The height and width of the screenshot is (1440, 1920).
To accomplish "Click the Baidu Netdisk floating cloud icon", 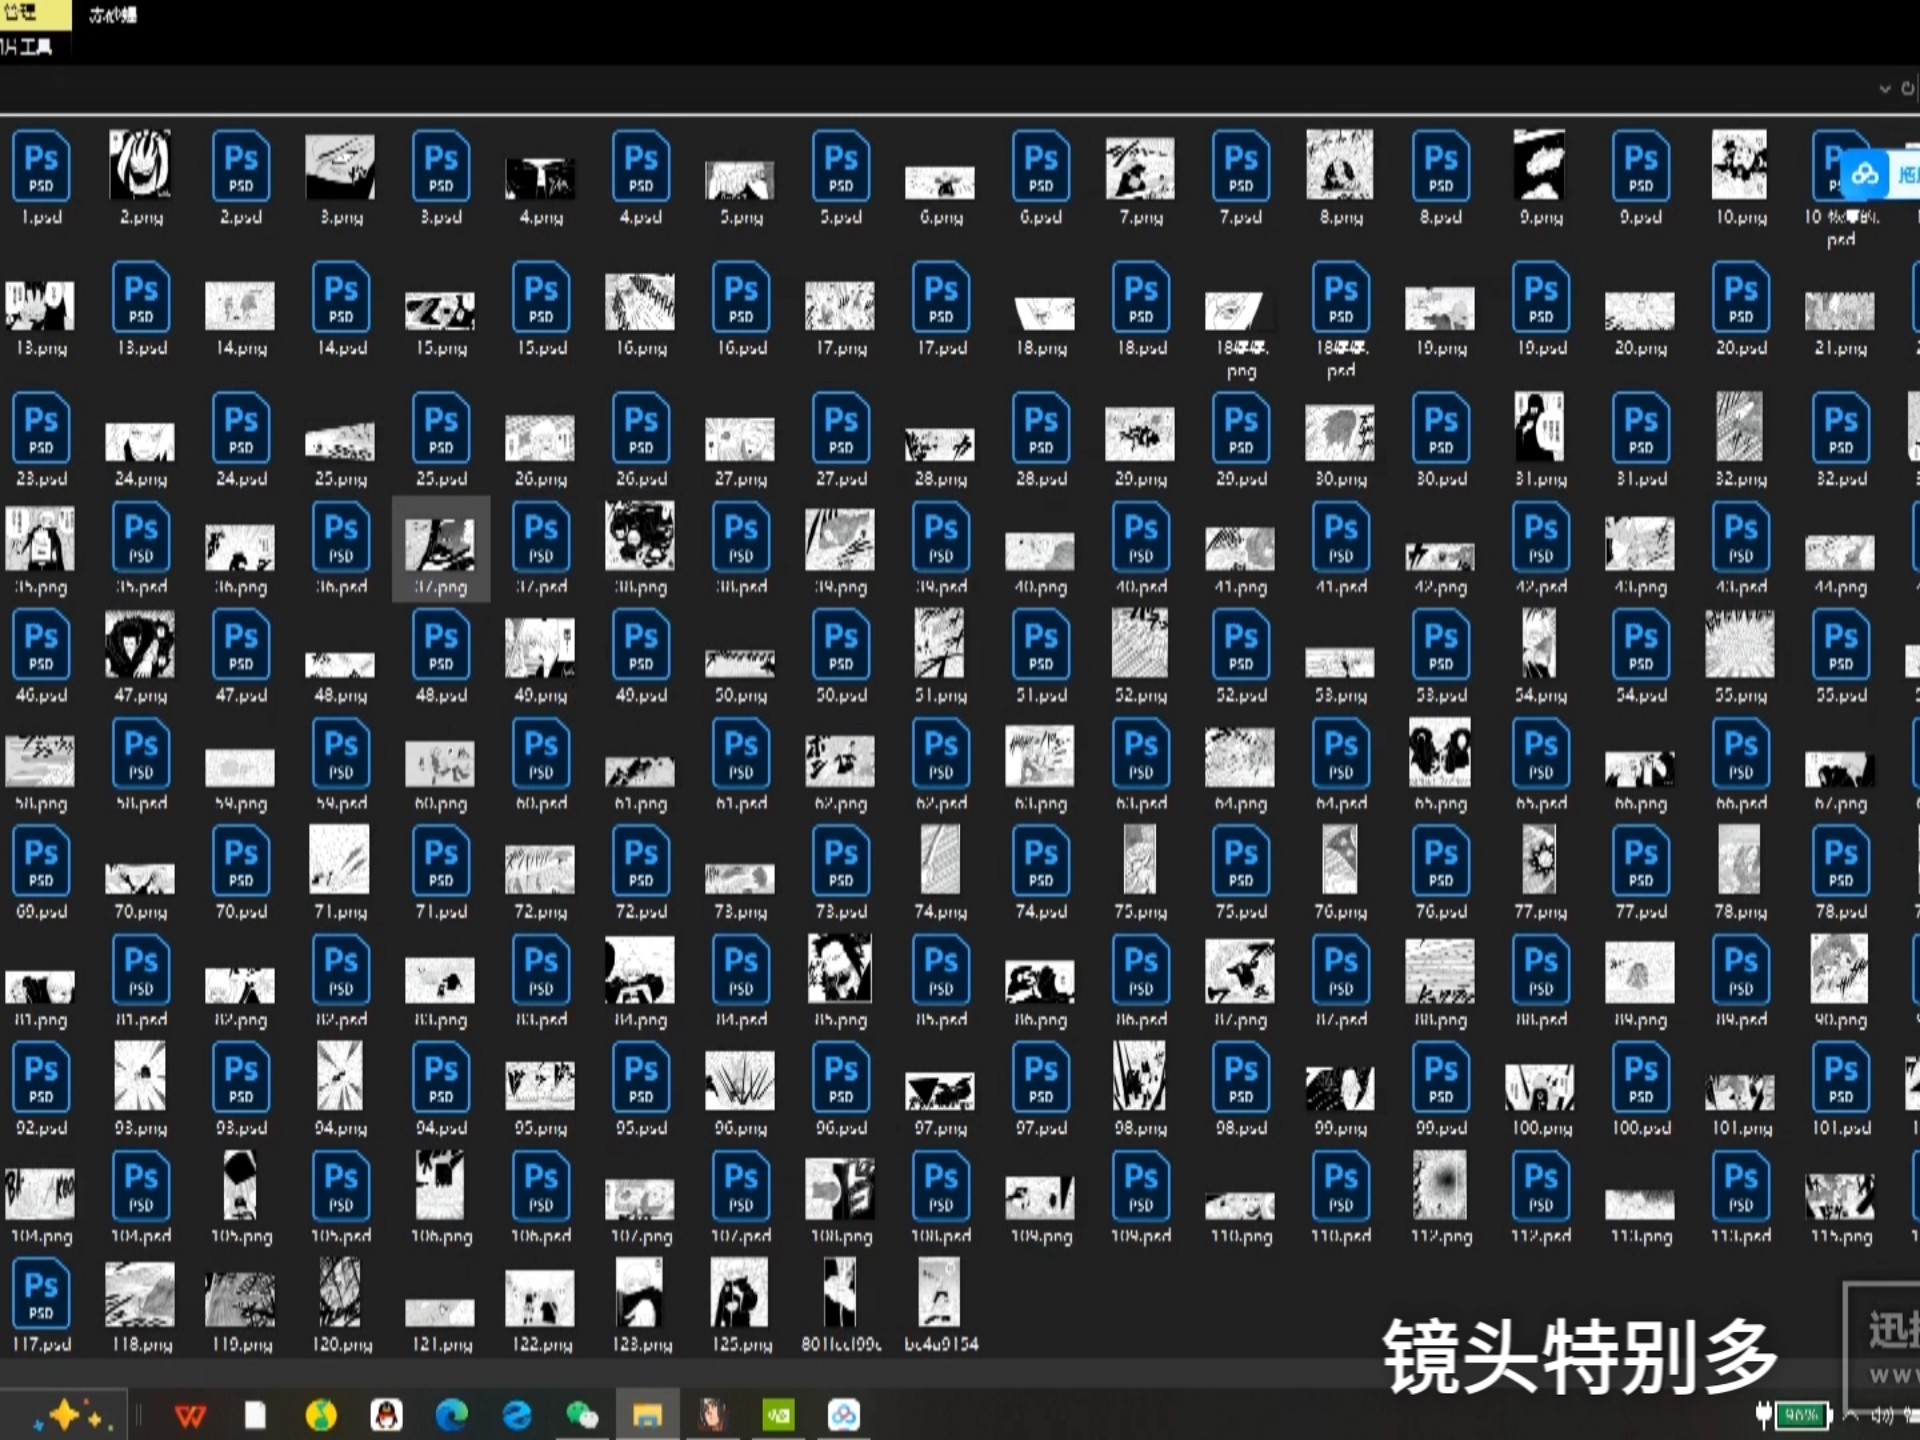I will click(1864, 175).
